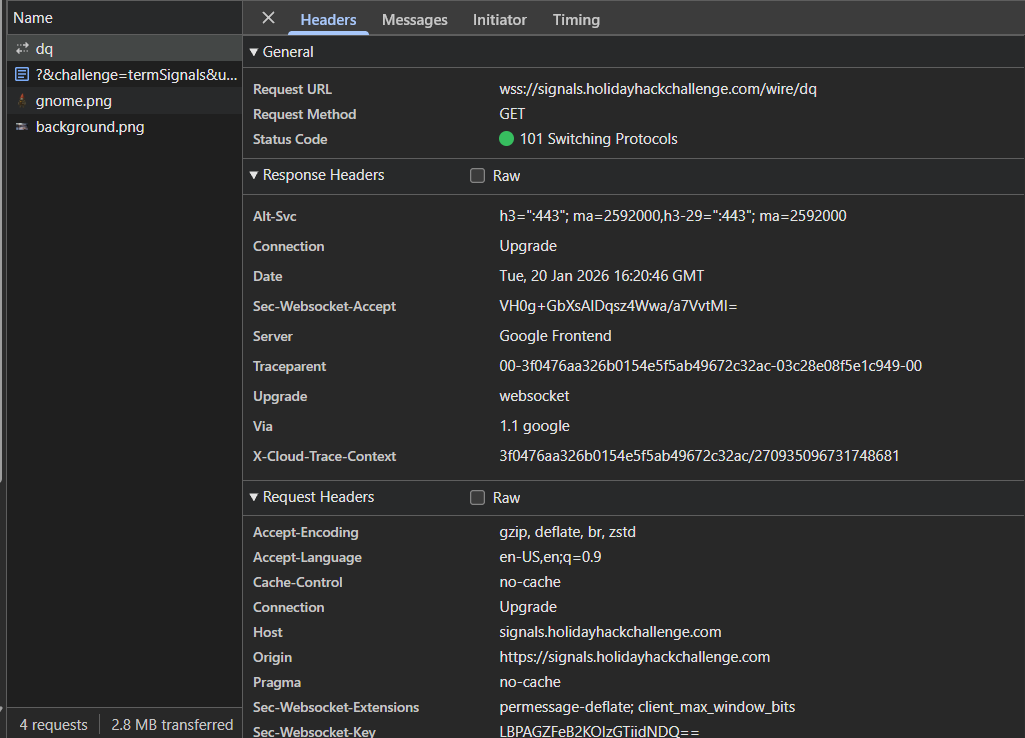Collapse the Request Headers section
1025x738 pixels.
(254, 497)
